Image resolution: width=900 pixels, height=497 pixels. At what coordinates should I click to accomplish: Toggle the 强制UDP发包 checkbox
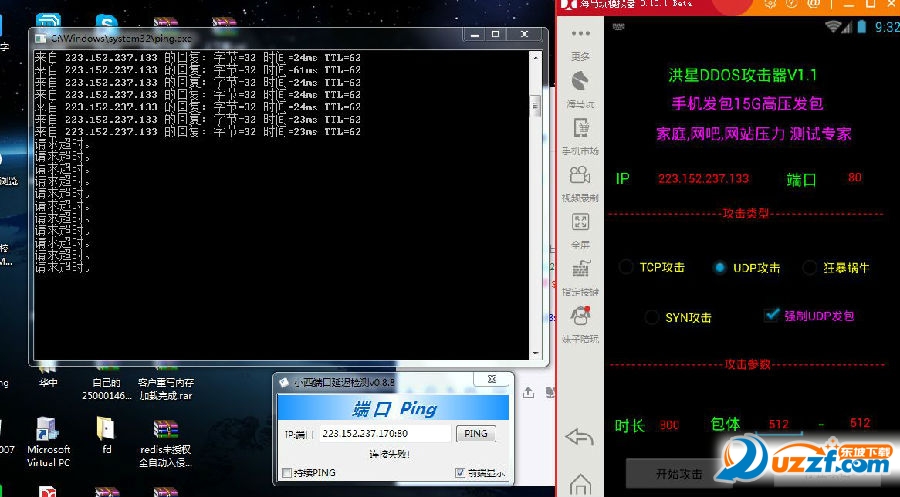point(771,314)
